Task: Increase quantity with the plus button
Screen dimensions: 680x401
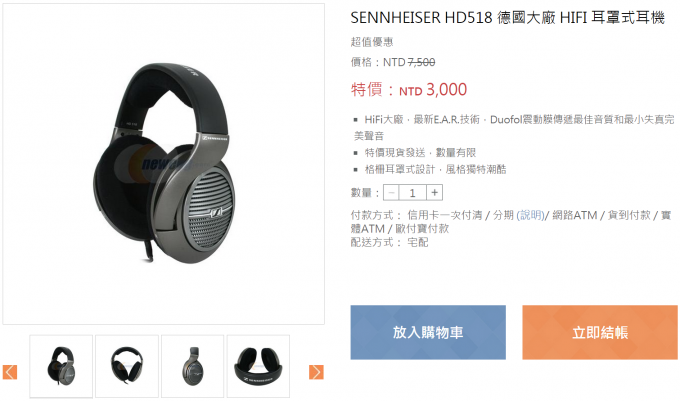Action: pyautogui.click(x=435, y=192)
